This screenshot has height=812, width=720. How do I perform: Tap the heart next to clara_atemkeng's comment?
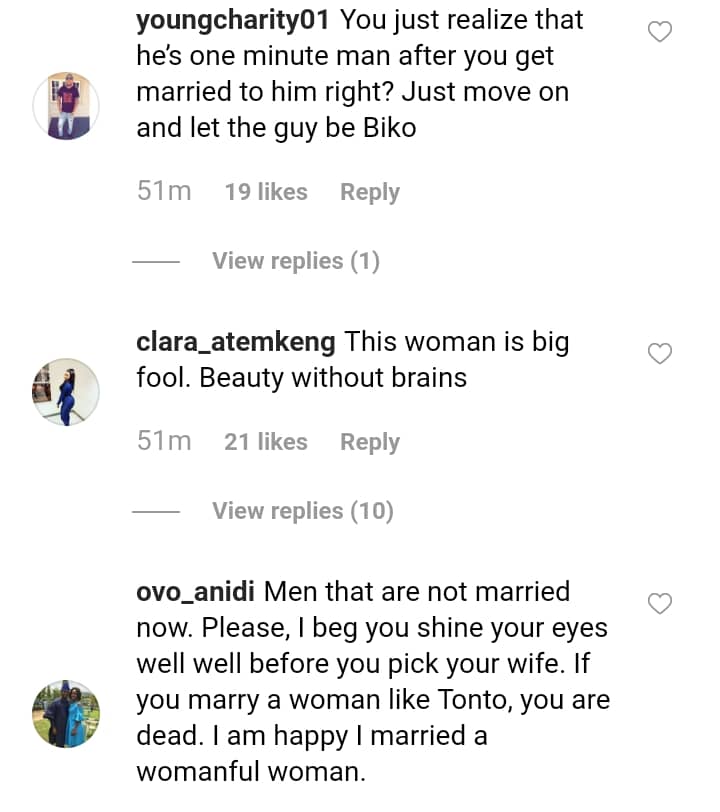coord(660,353)
